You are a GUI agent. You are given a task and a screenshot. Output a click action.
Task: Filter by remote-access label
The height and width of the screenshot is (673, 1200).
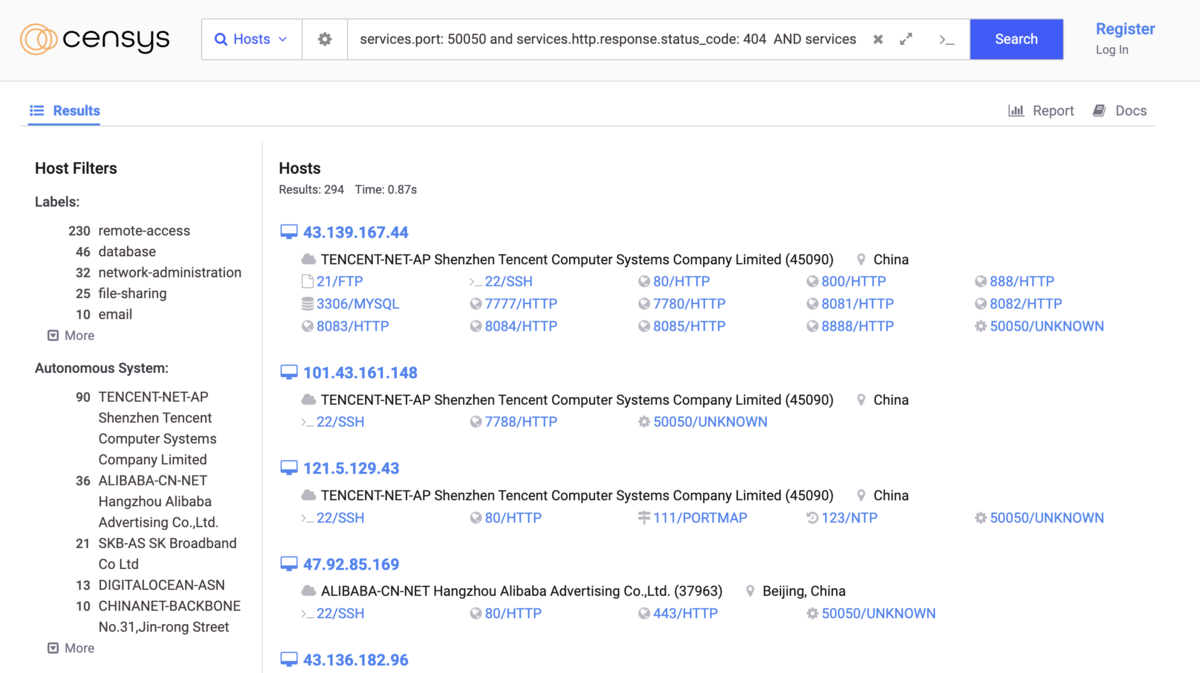(x=144, y=231)
